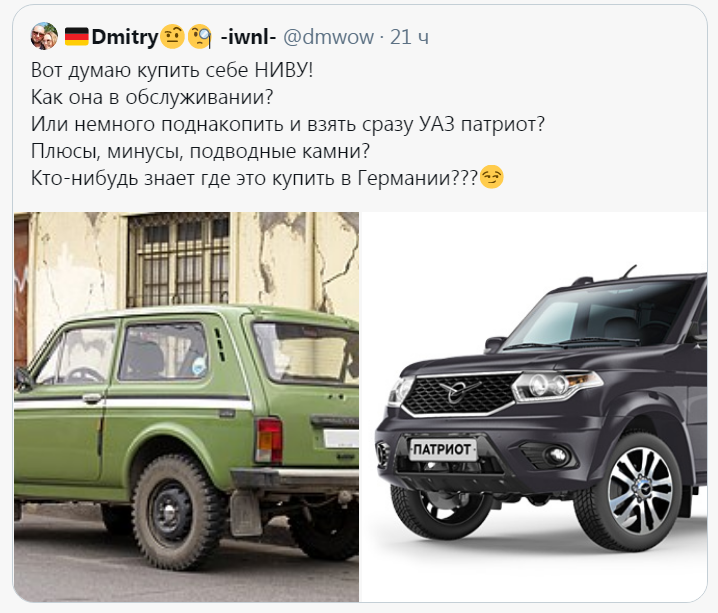718x613 pixels.
Task: Click the red tail light of the green Niva
Action: tap(269, 440)
